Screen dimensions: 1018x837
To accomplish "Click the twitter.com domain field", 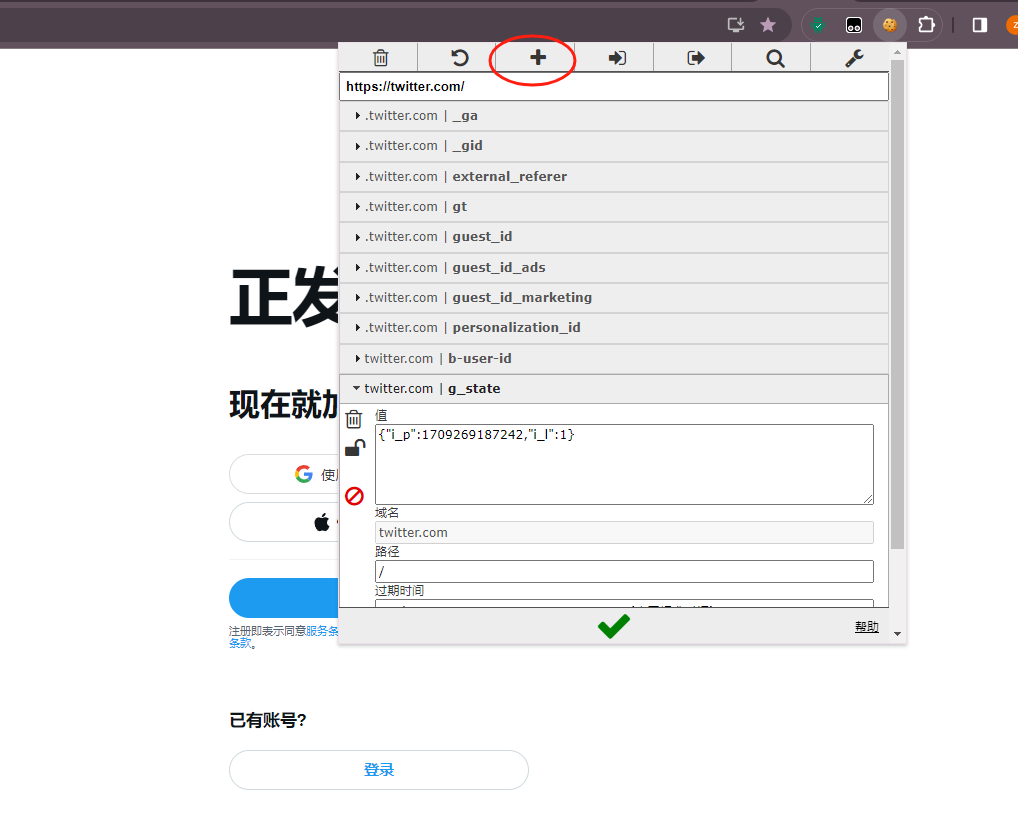I will coord(624,532).
